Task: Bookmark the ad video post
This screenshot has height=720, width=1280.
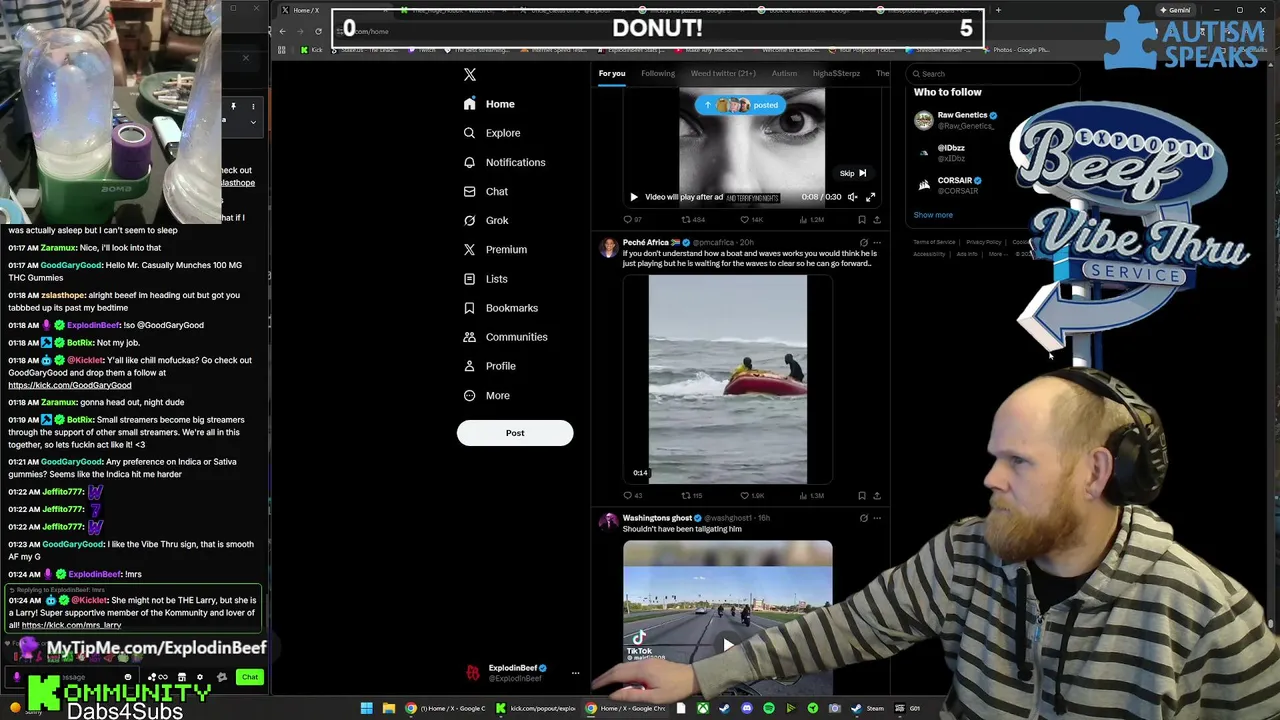Action: click(862, 219)
